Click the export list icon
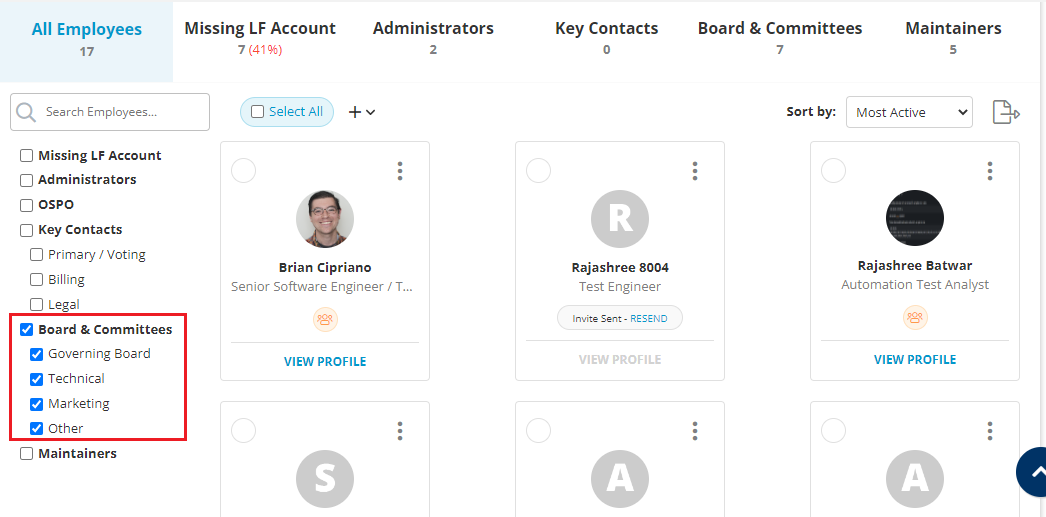Viewport: 1046px width, 517px height. coord(1005,112)
